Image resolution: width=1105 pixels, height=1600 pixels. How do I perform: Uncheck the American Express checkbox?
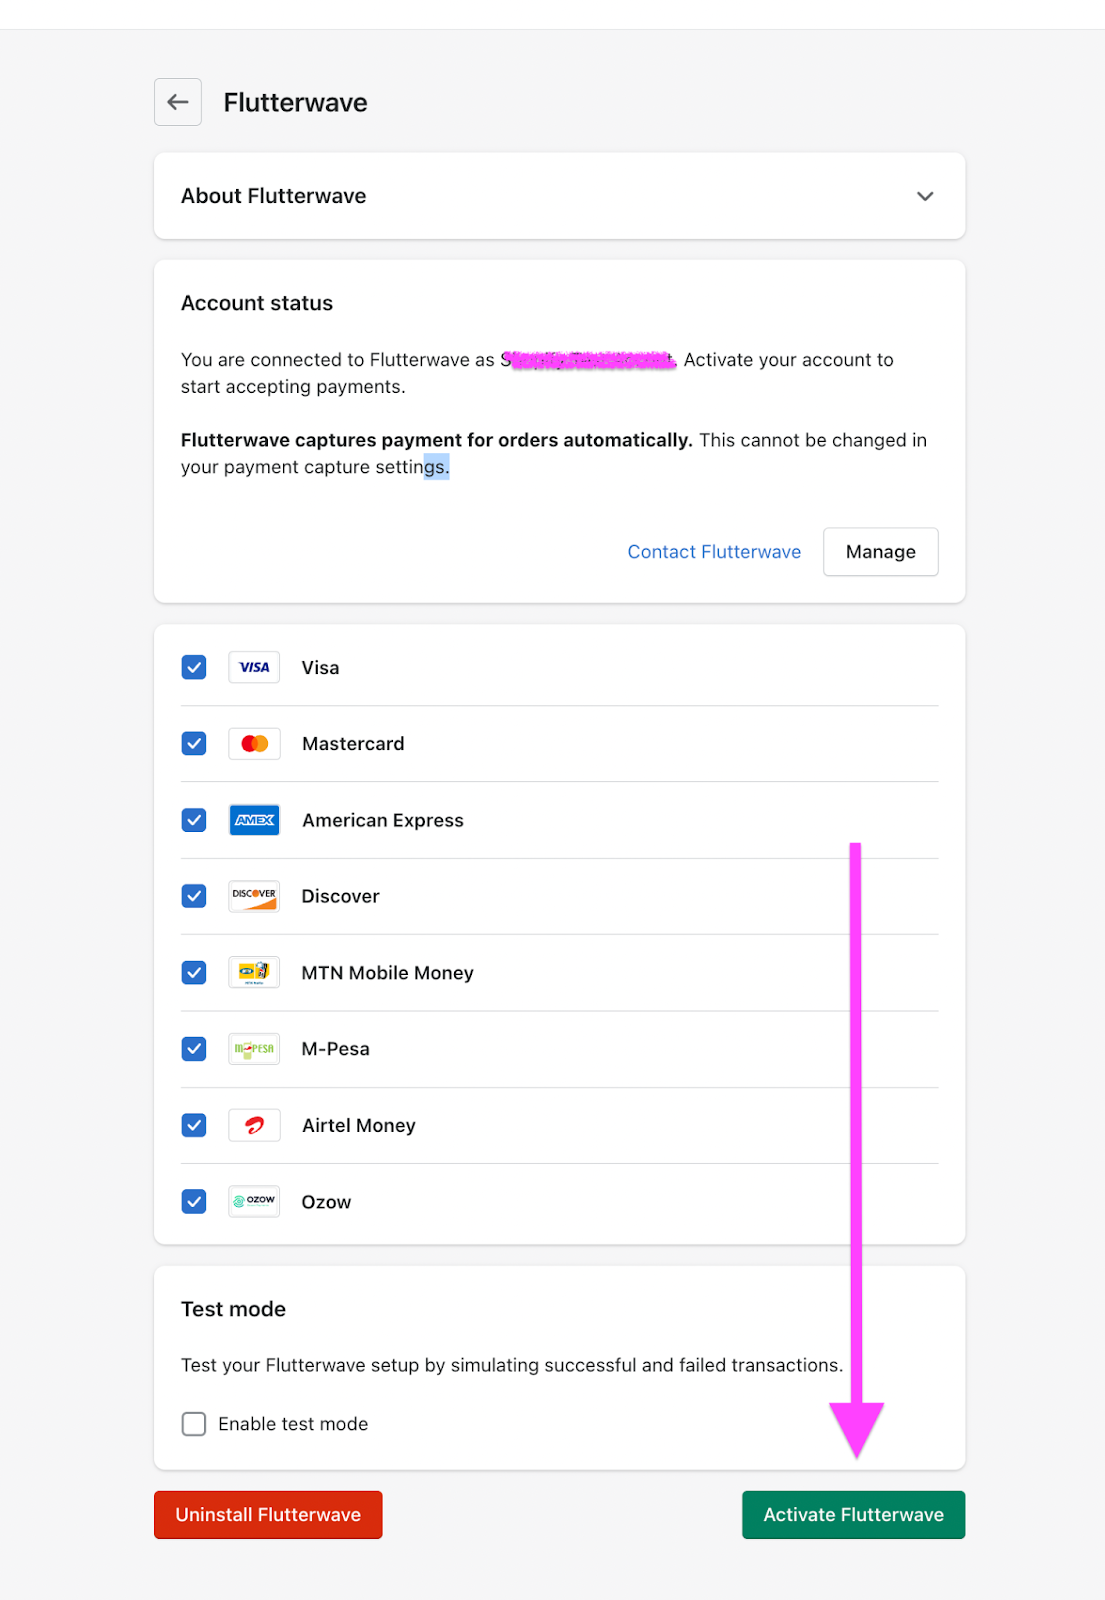[x=194, y=820]
